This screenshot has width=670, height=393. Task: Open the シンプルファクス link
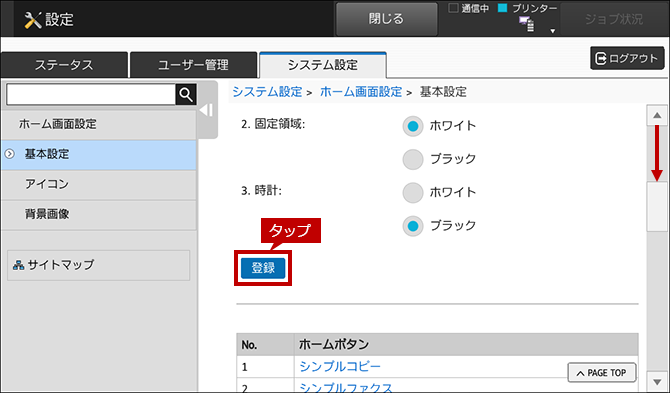[x=346, y=387]
